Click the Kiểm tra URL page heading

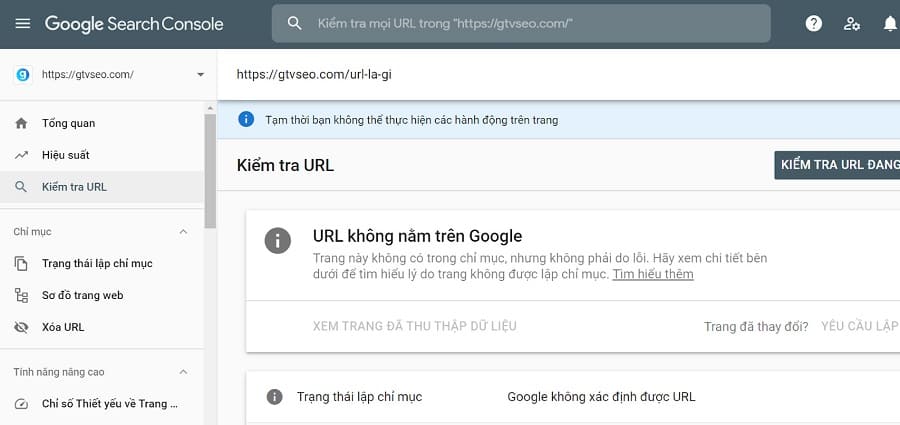285,165
